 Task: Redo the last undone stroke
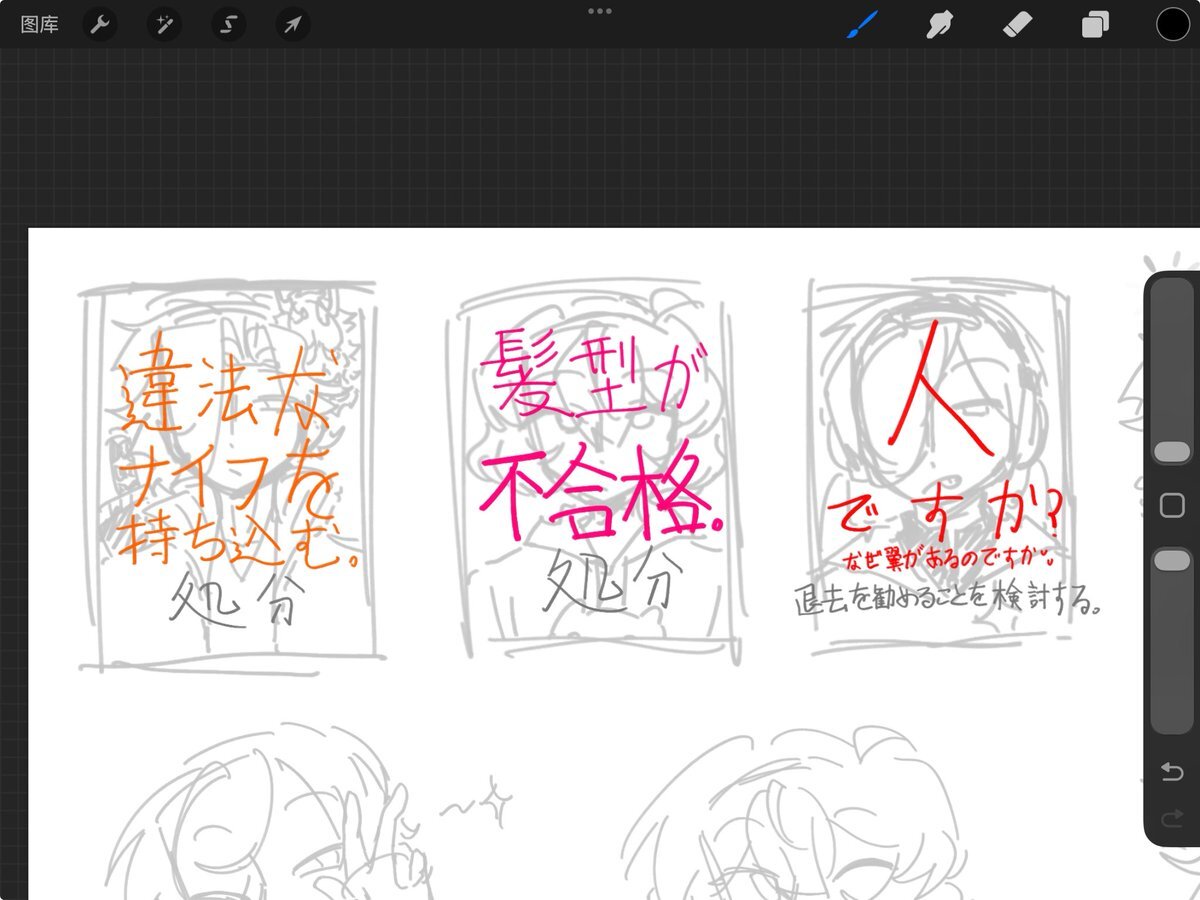coord(1172,821)
